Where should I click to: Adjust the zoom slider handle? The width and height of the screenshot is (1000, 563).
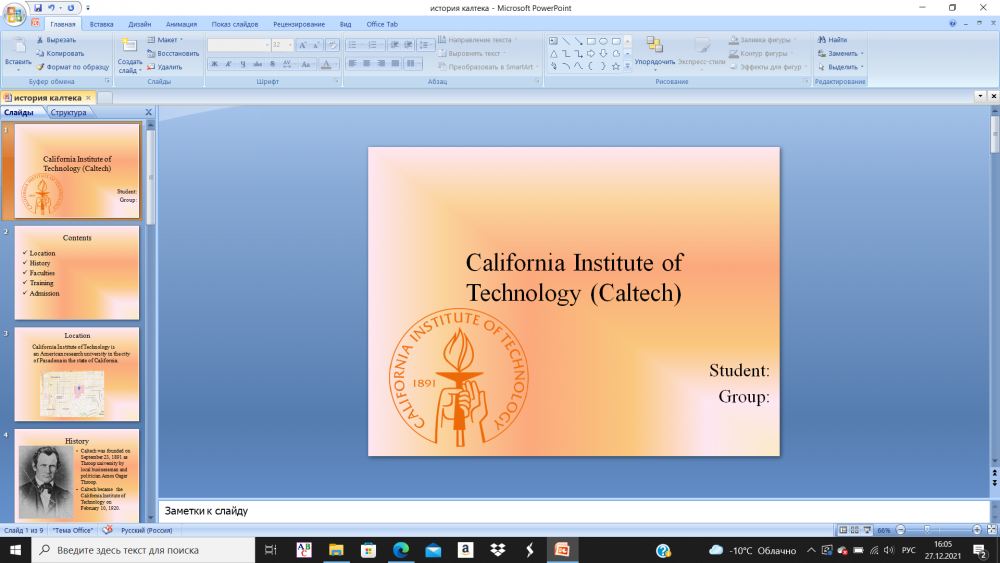[927, 530]
